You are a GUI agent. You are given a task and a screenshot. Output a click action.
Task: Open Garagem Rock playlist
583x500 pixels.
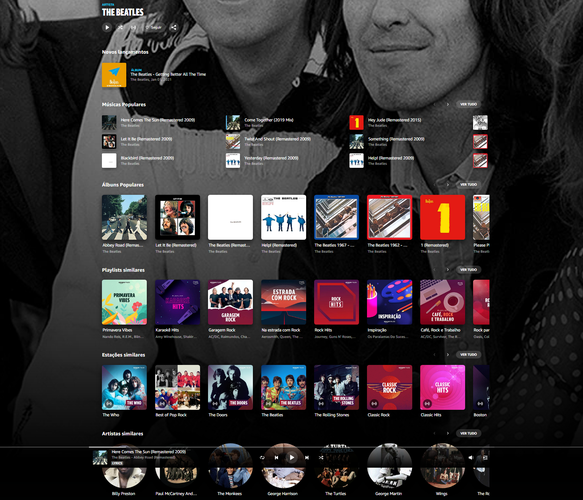pyautogui.click(x=231, y=302)
